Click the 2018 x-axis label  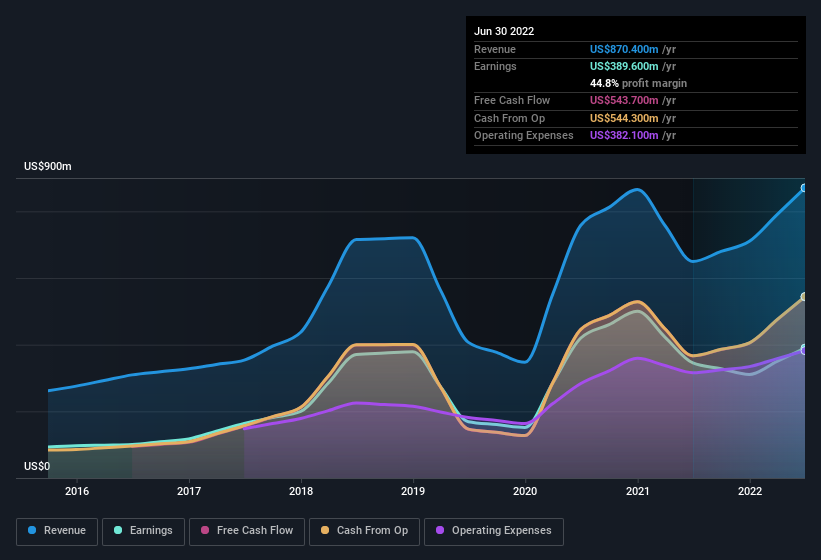coord(301,491)
